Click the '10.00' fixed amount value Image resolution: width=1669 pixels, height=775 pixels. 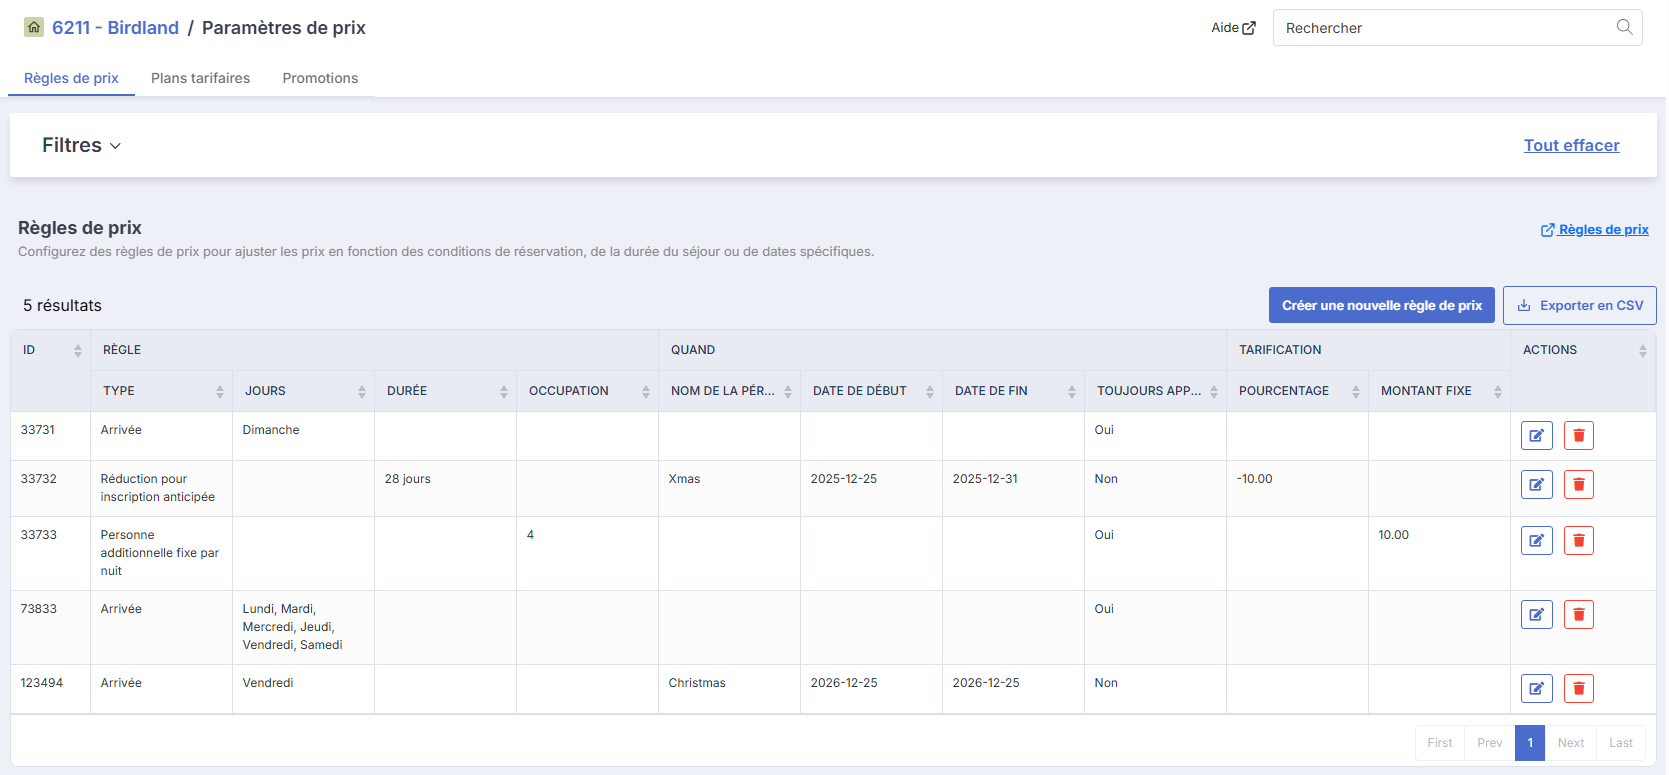coord(1393,535)
